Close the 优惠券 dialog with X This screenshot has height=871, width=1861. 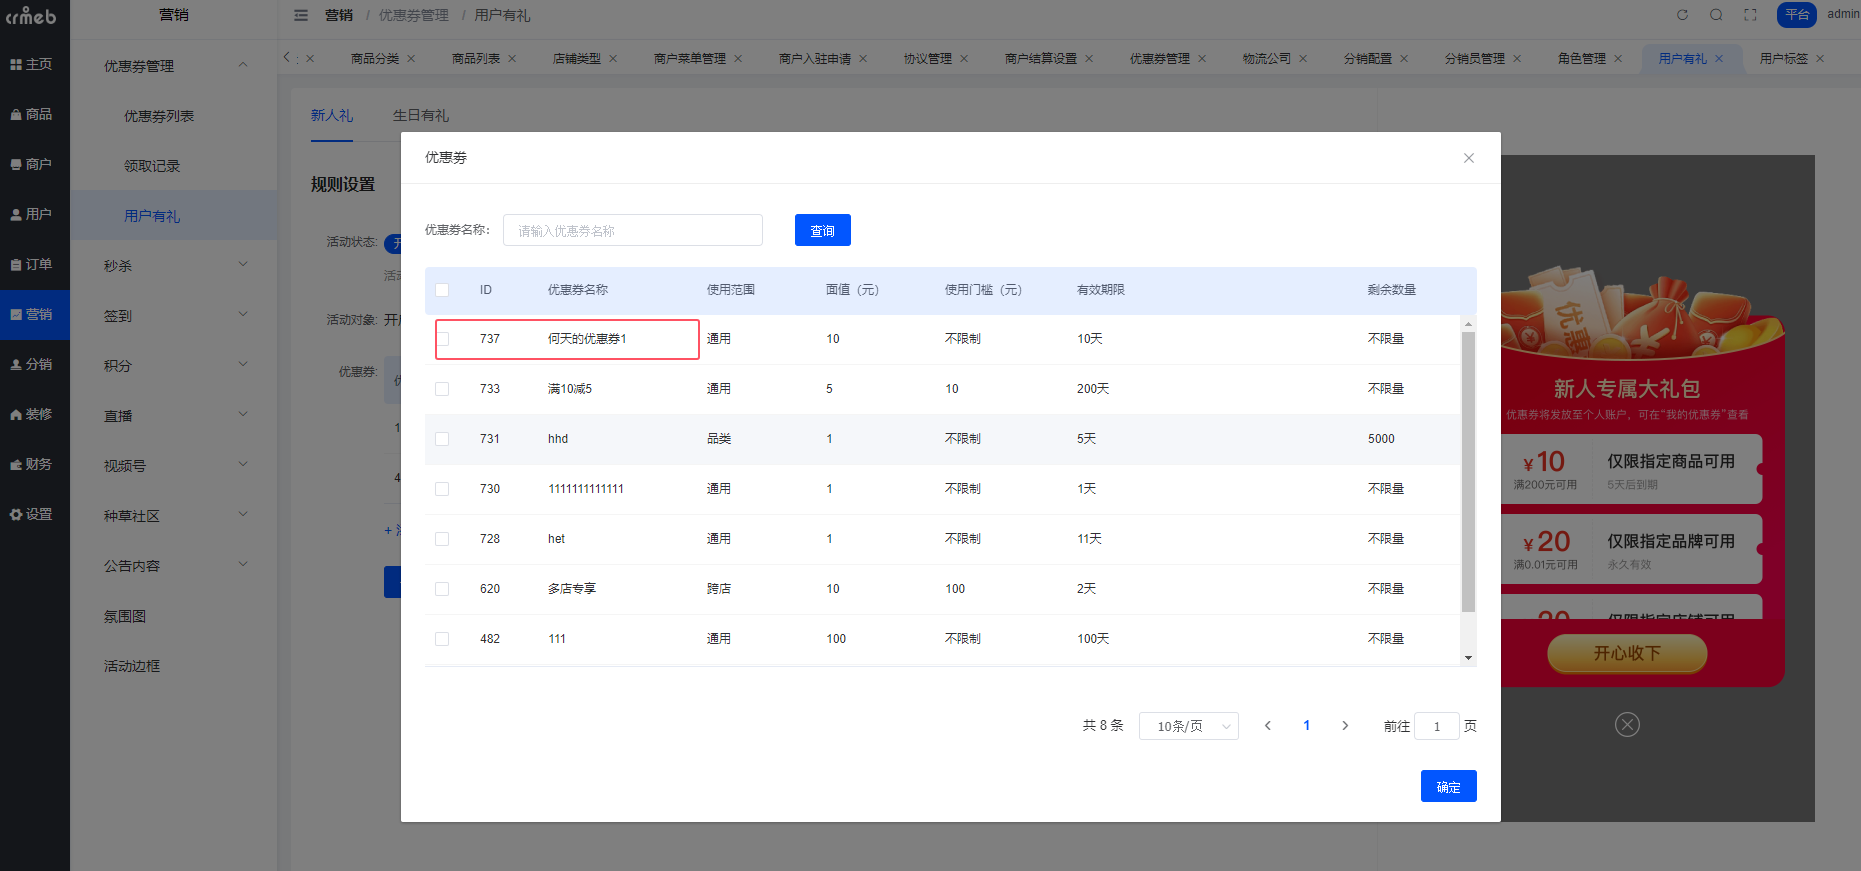(1469, 158)
